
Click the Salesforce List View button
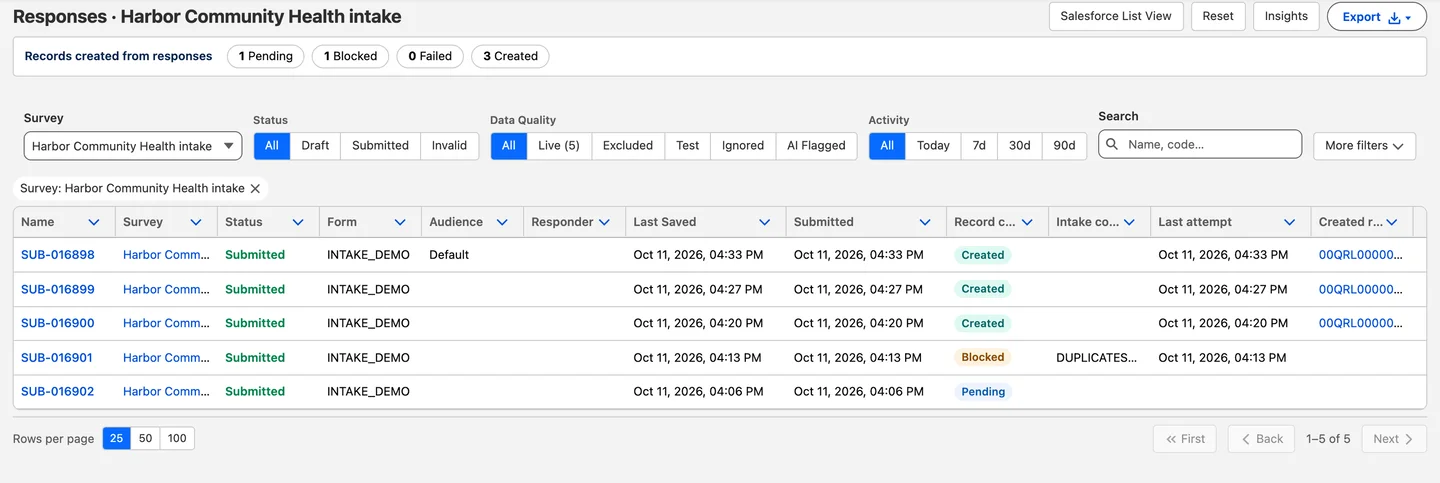(x=1116, y=16)
